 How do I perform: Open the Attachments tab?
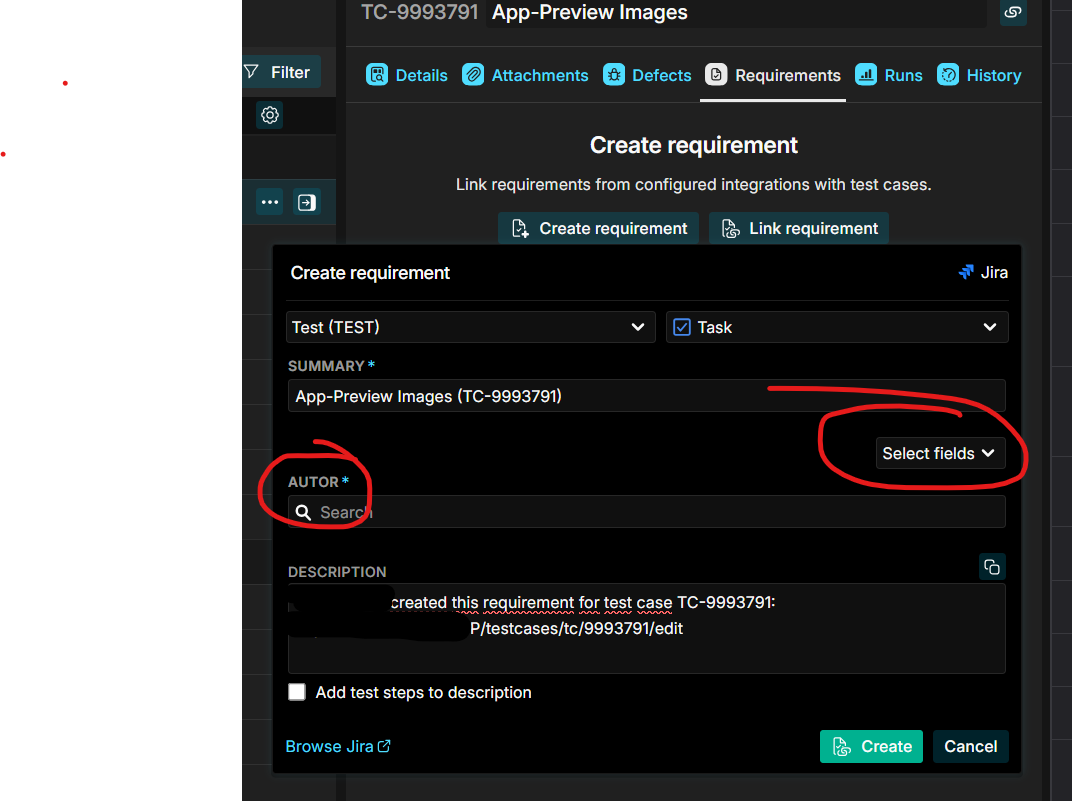[526, 75]
